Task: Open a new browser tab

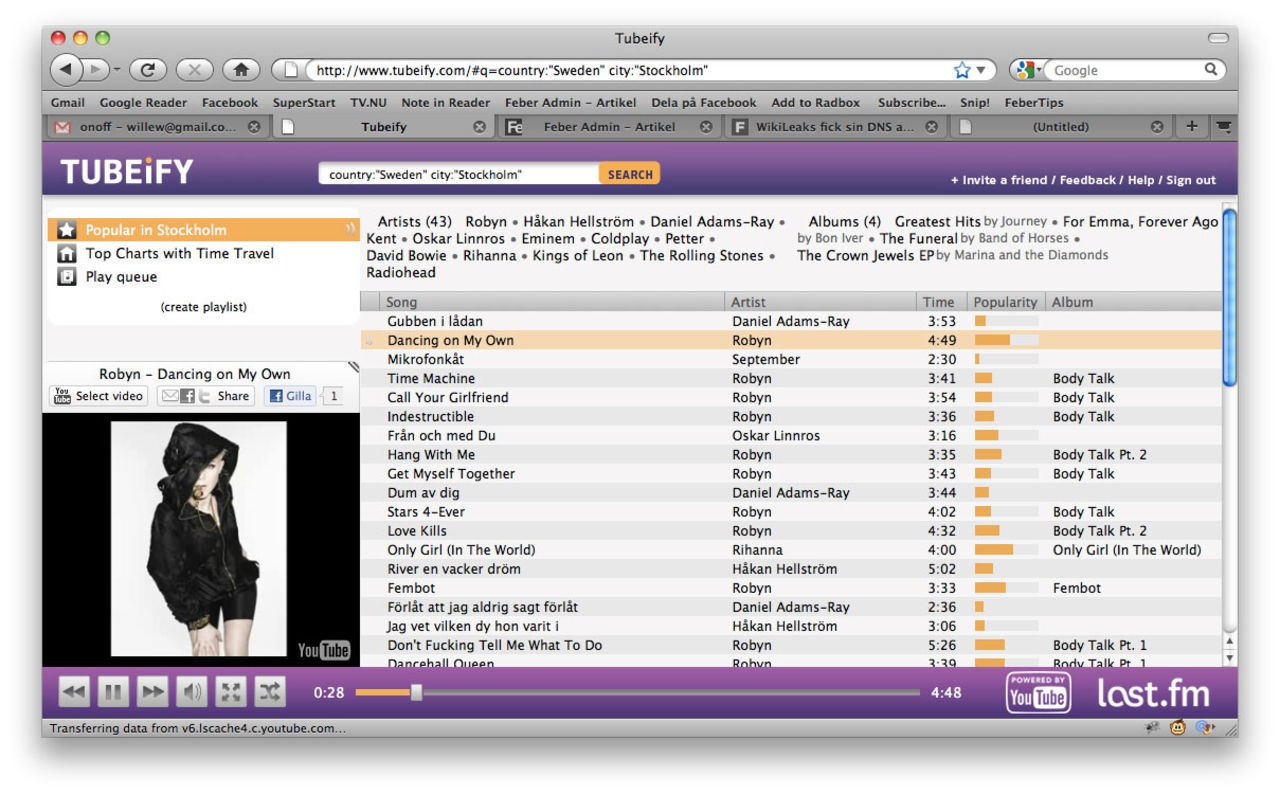Action: pos(1191,127)
